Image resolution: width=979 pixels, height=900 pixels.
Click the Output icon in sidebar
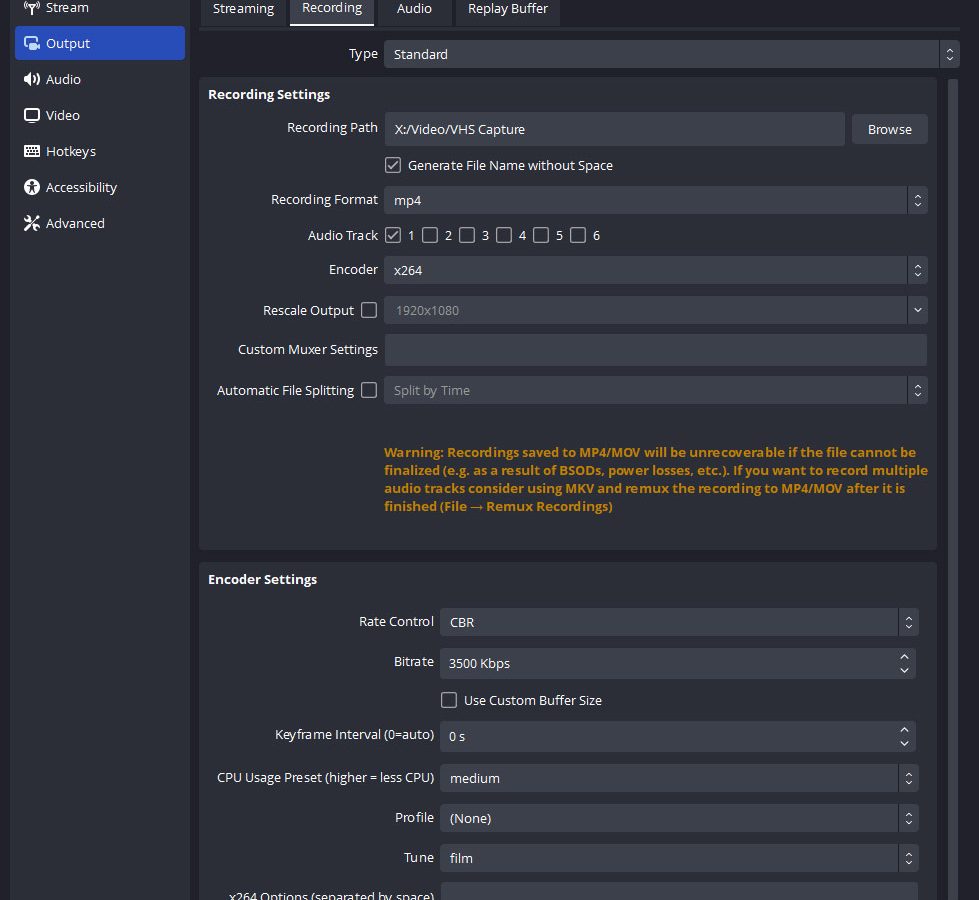pos(31,44)
